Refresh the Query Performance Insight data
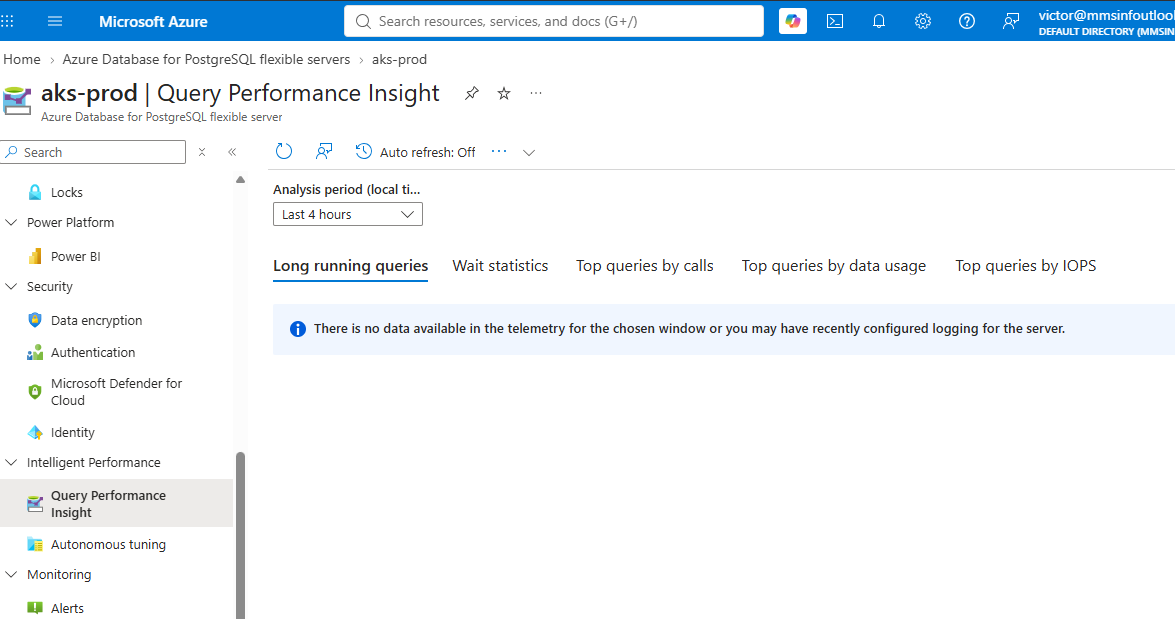This screenshot has height=619, width=1175. click(x=284, y=151)
